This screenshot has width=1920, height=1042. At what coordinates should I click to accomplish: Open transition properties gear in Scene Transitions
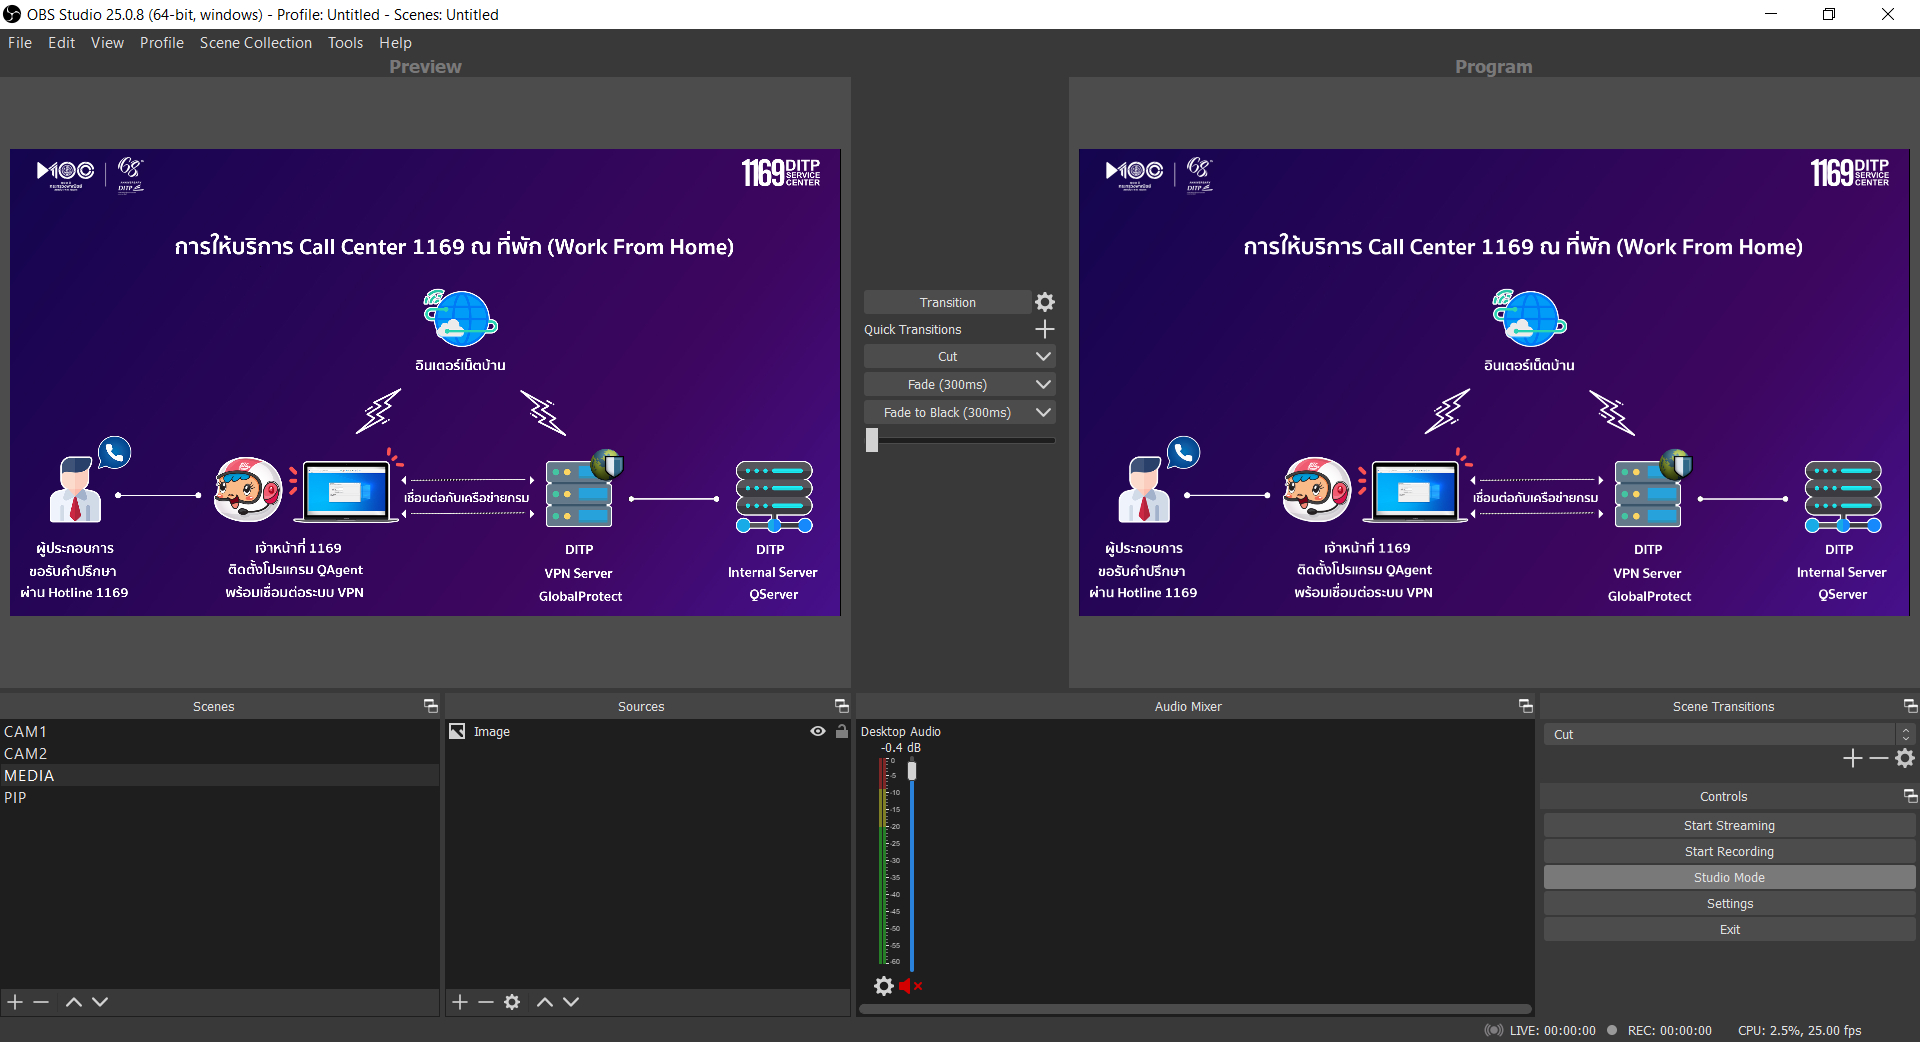(1905, 758)
